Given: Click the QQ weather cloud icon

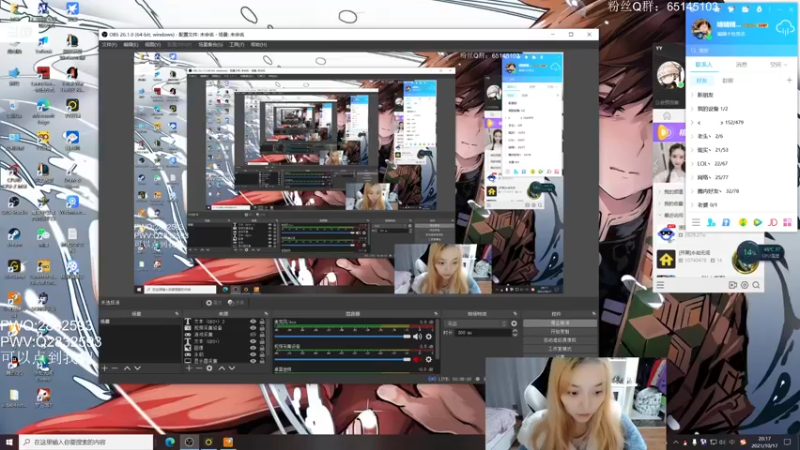Looking at the screenshot, I should (784, 28).
